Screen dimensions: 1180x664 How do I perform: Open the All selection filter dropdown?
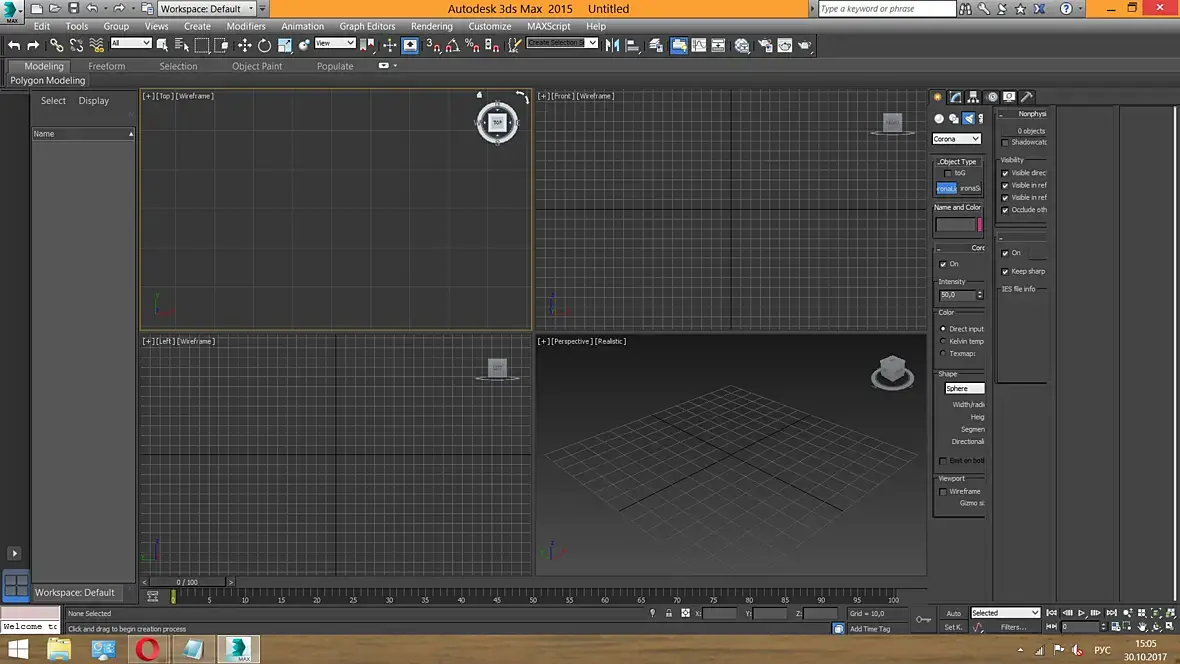click(131, 43)
